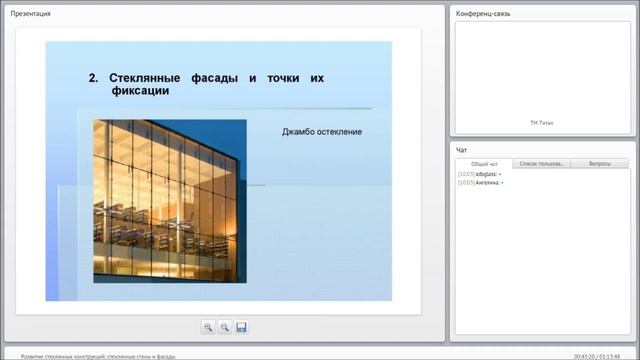Image resolution: width=640 pixels, height=360 pixels.
Task: Click the ТМ Титан label in the video conference panel
Action: tap(541, 123)
